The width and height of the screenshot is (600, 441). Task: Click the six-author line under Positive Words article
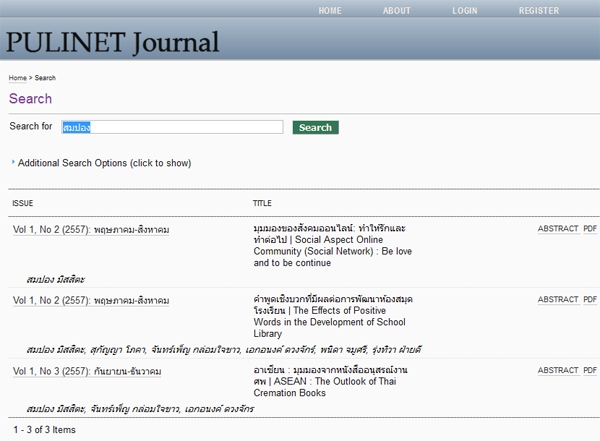(x=224, y=350)
